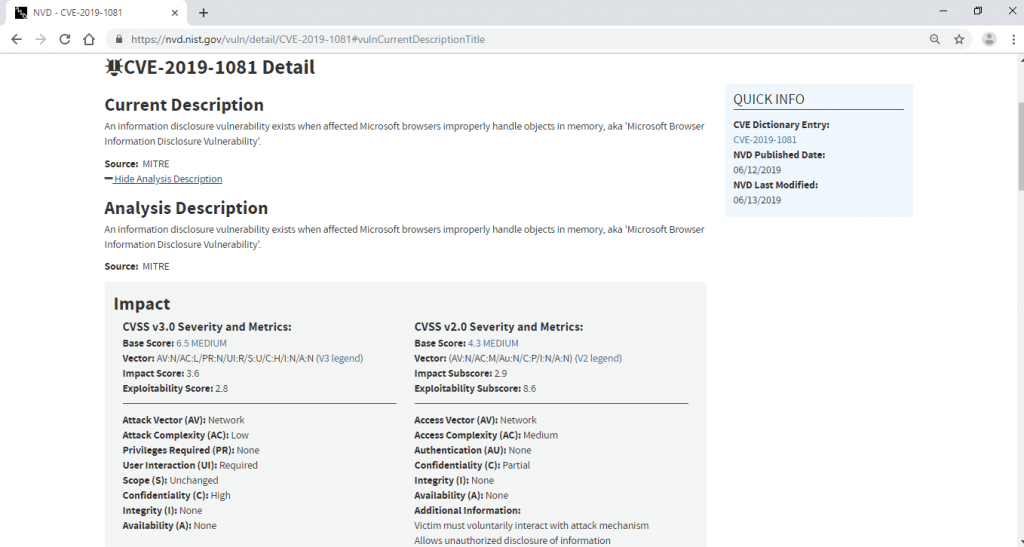Image resolution: width=1024 pixels, height=547 pixels.
Task: Click Victim must voluntarily interact text
Action: tap(532, 525)
